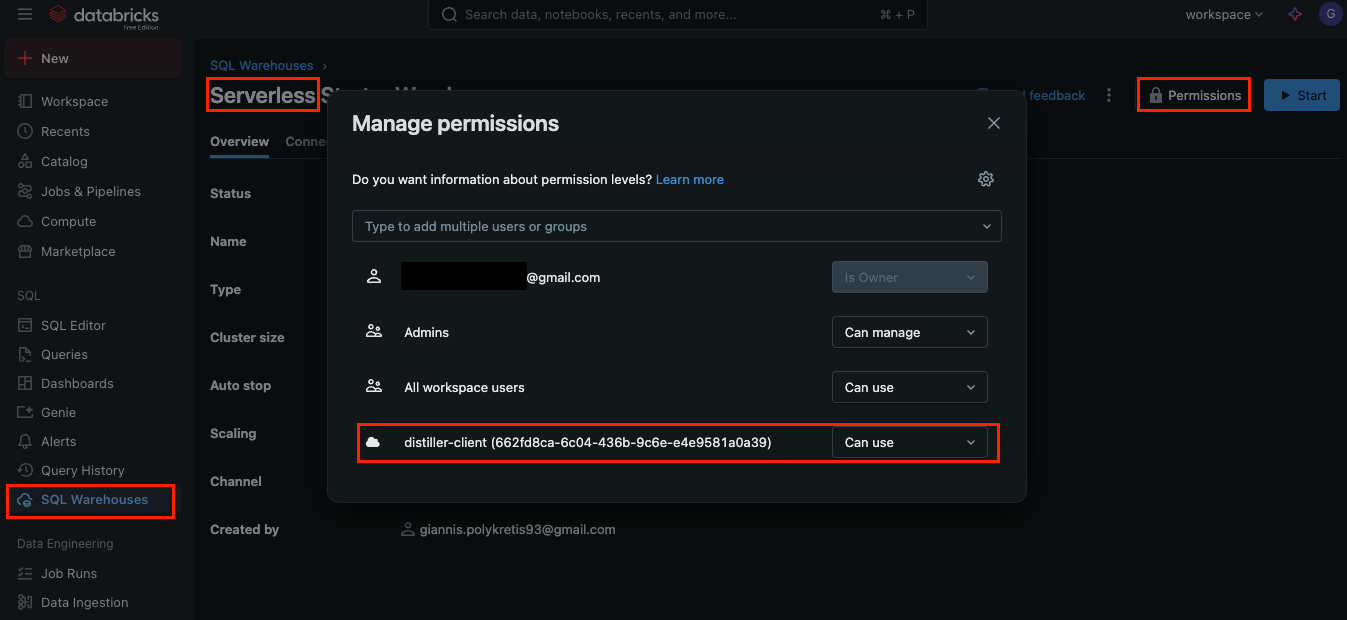Open the three-dot more options menu
Viewport: 1347px width, 620px height.
(x=1108, y=95)
